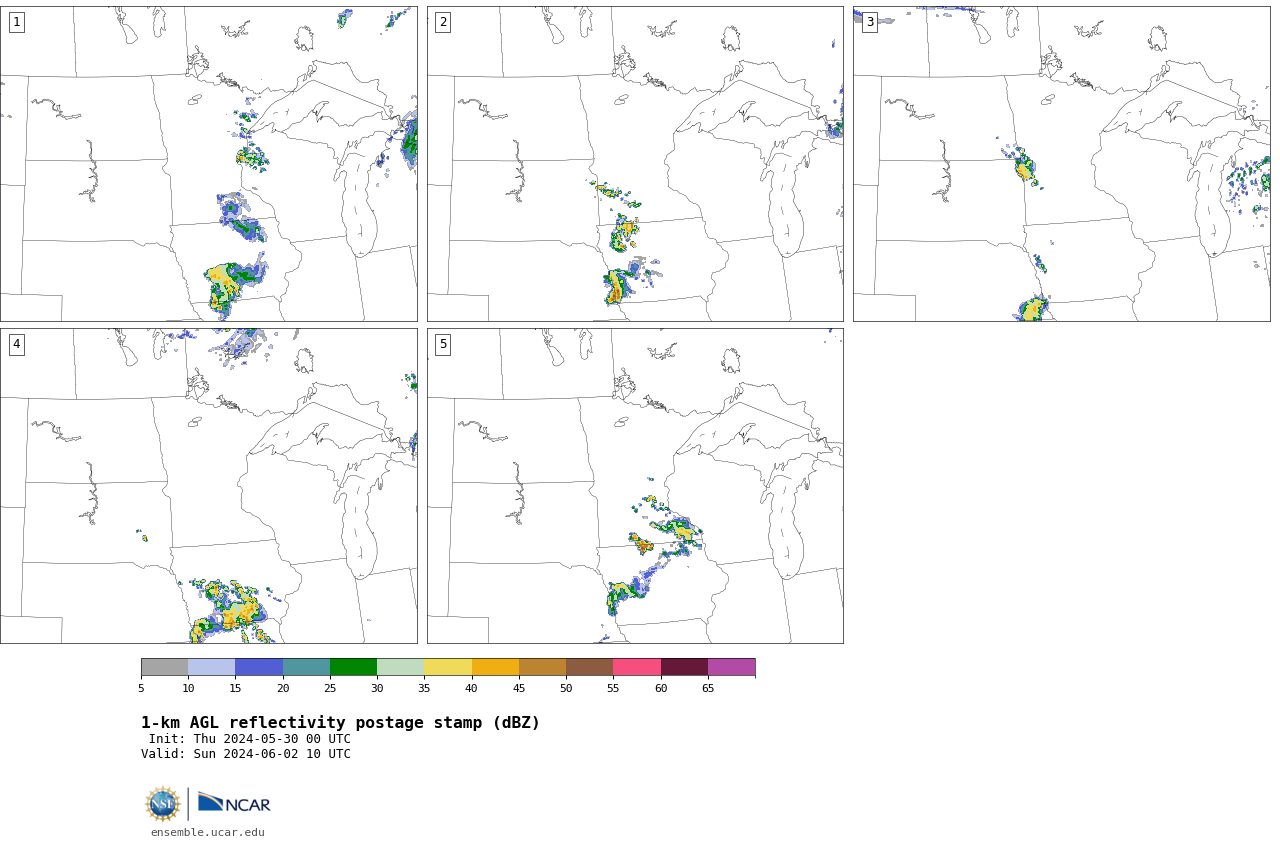Select the maroon 60-65 dBZ swatch
Screen dimensions: 1280x844
[684, 667]
